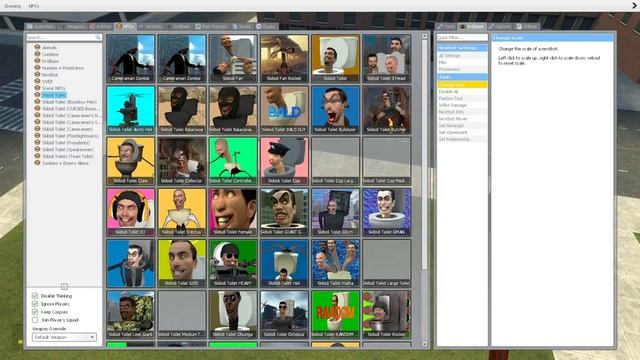Viewport: 640px width, 360px height.
Task: Select the Skibidi Toilet HEAVY icon
Action: (x=233, y=263)
